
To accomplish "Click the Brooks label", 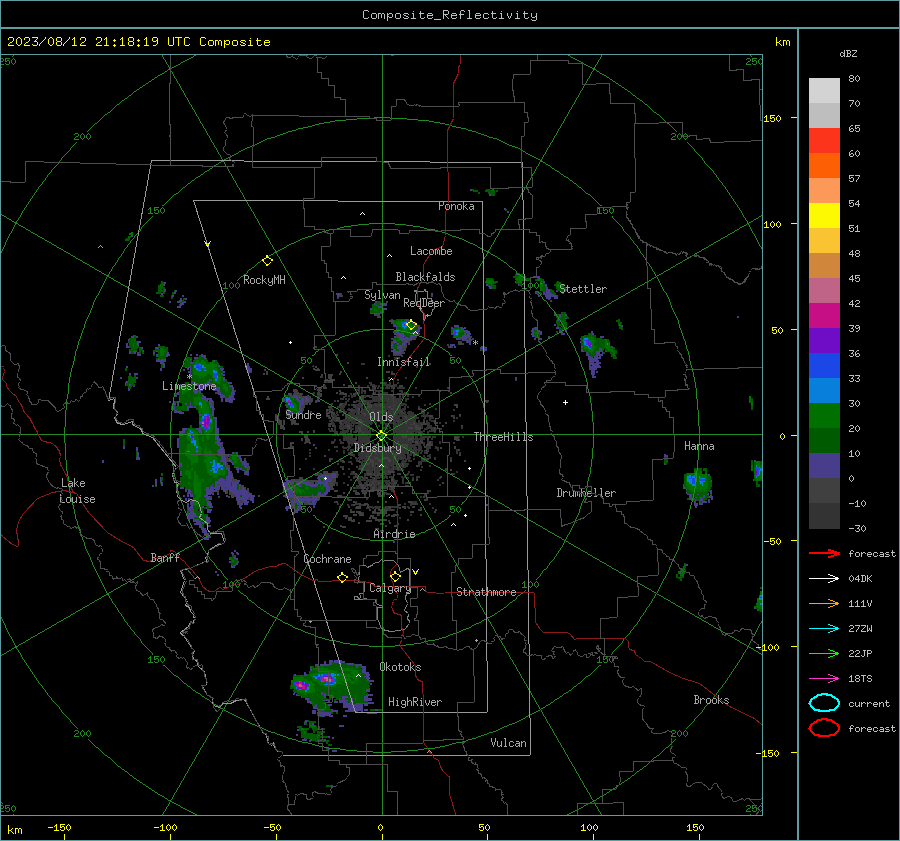I will [x=711, y=700].
